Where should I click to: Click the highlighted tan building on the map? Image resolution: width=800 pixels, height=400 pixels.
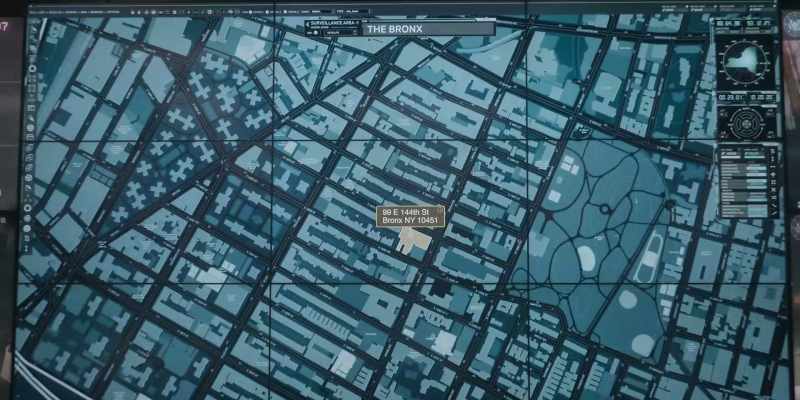tap(412, 241)
